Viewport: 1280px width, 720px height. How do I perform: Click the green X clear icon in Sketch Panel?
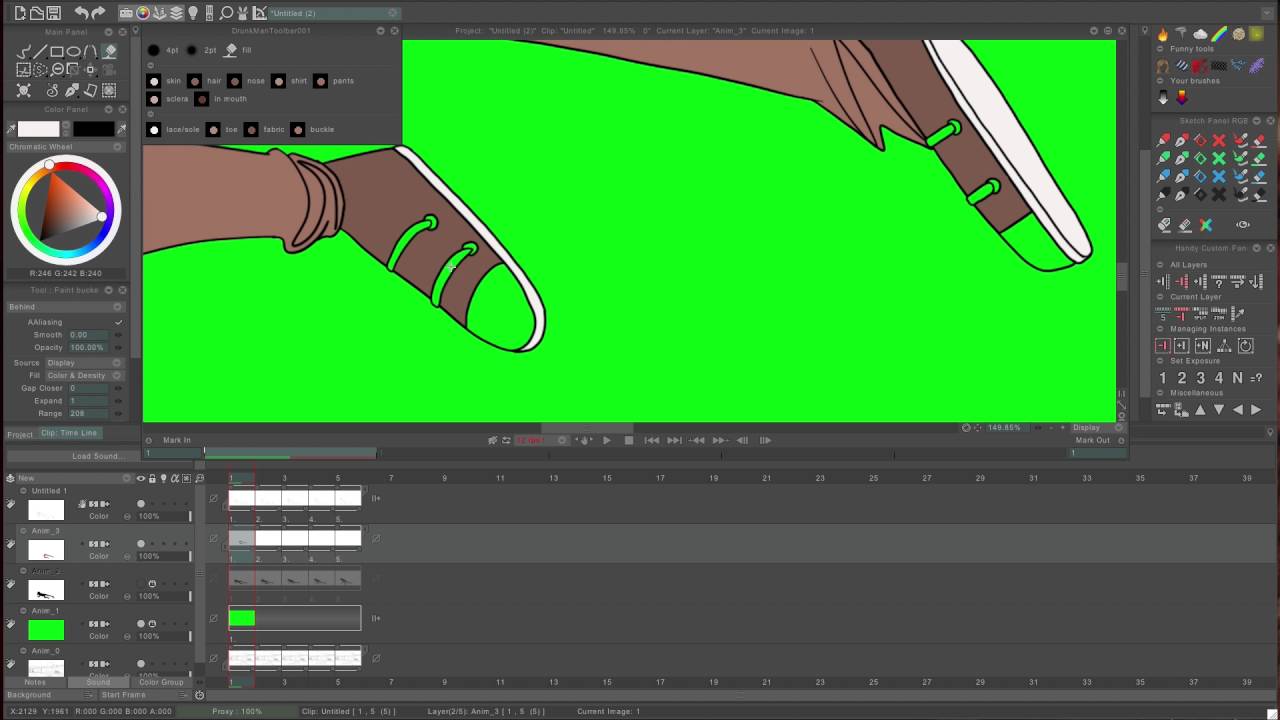click(x=1219, y=159)
